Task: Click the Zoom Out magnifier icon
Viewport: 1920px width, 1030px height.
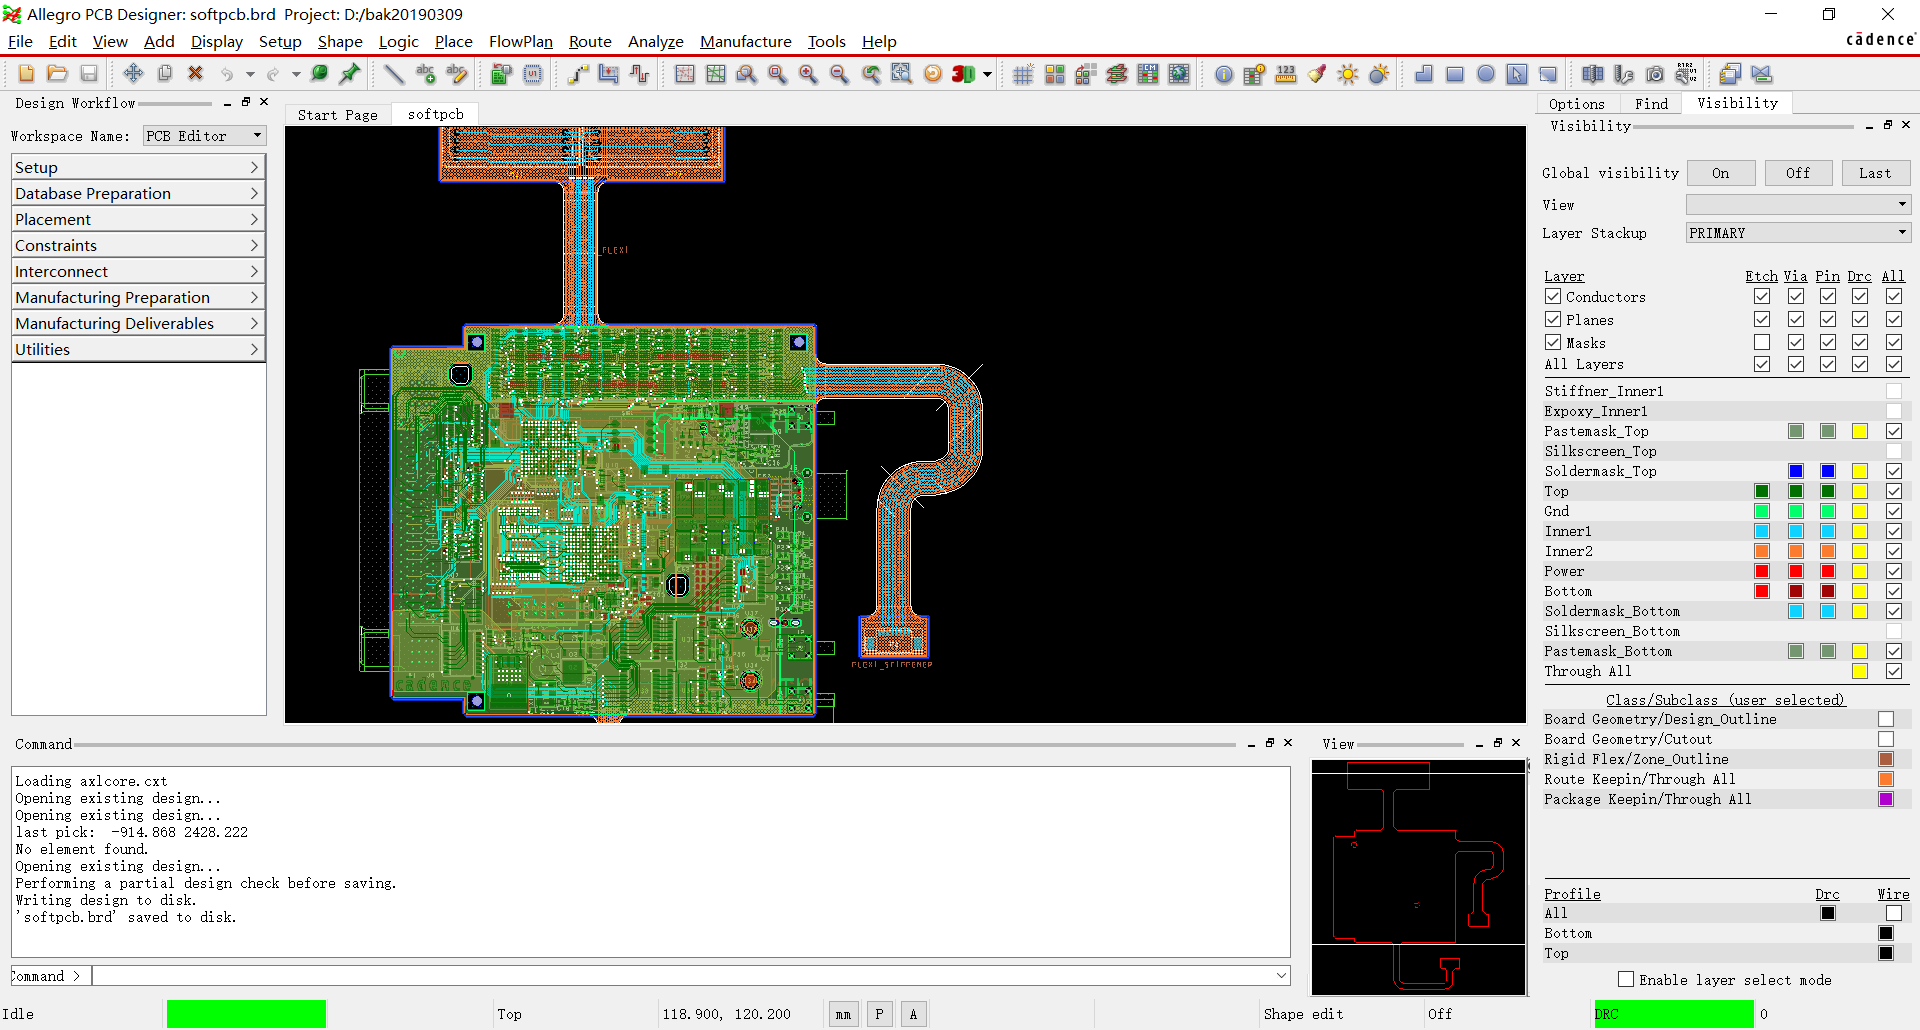Action: click(840, 73)
